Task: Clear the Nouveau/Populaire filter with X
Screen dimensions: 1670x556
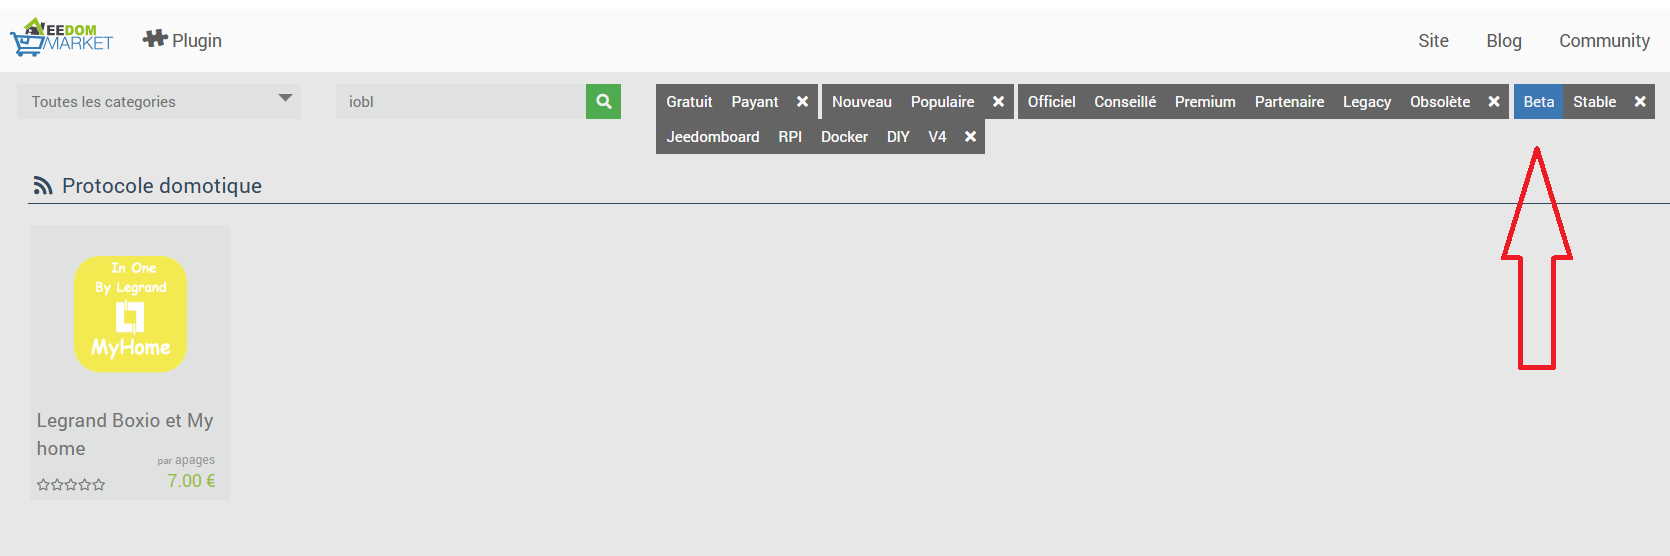Action: pyautogui.click(x=998, y=102)
